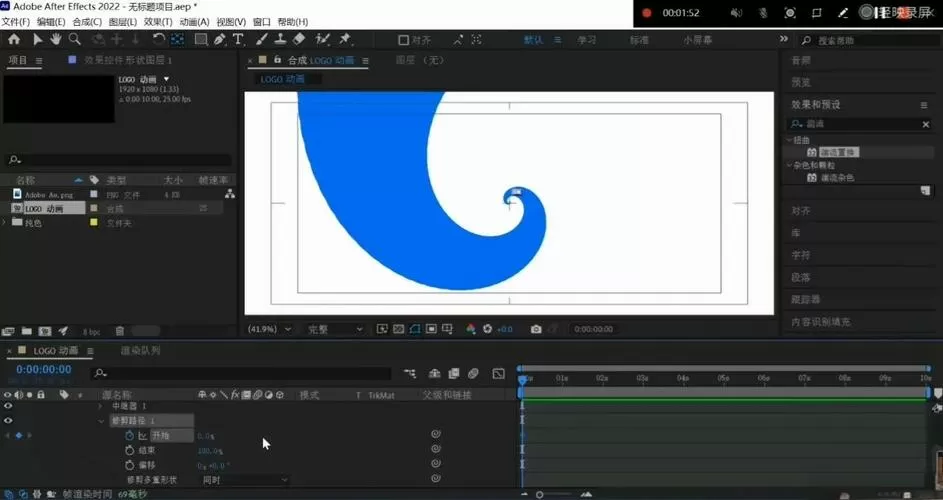943x500 pixels.
Task: Select the Rotation tool
Action: click(159, 40)
